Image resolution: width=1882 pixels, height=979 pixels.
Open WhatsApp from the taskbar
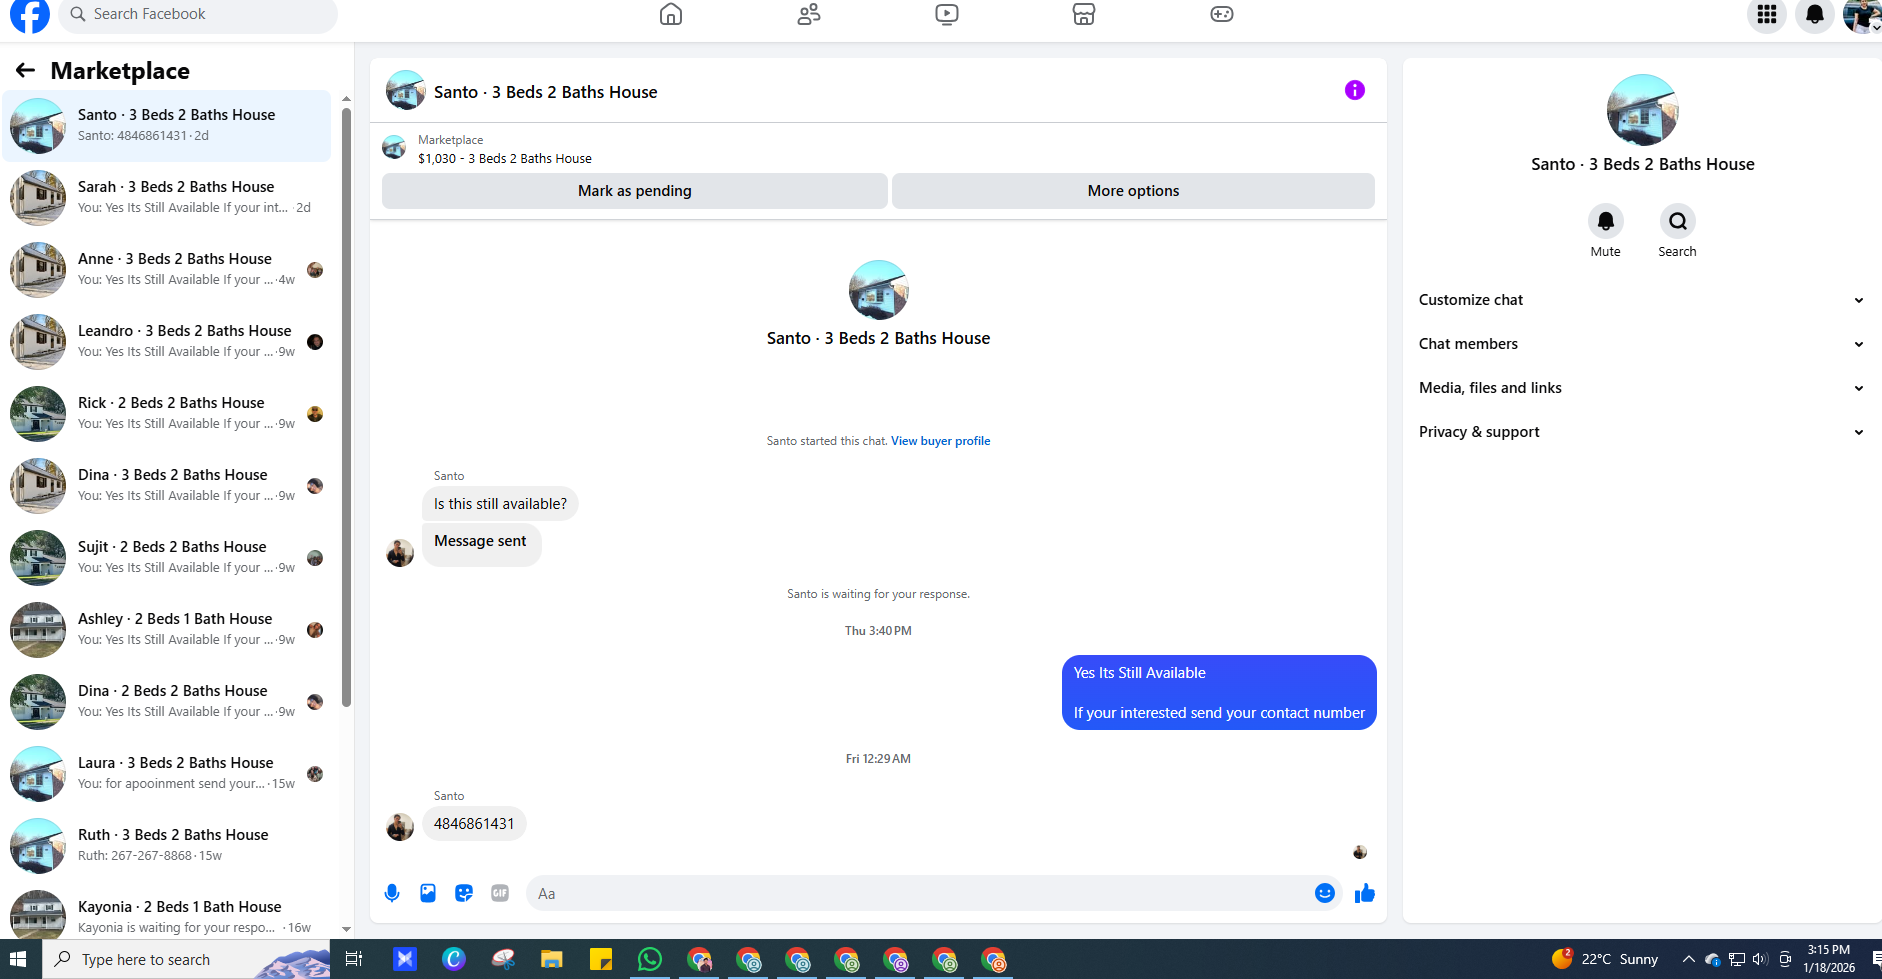650,960
